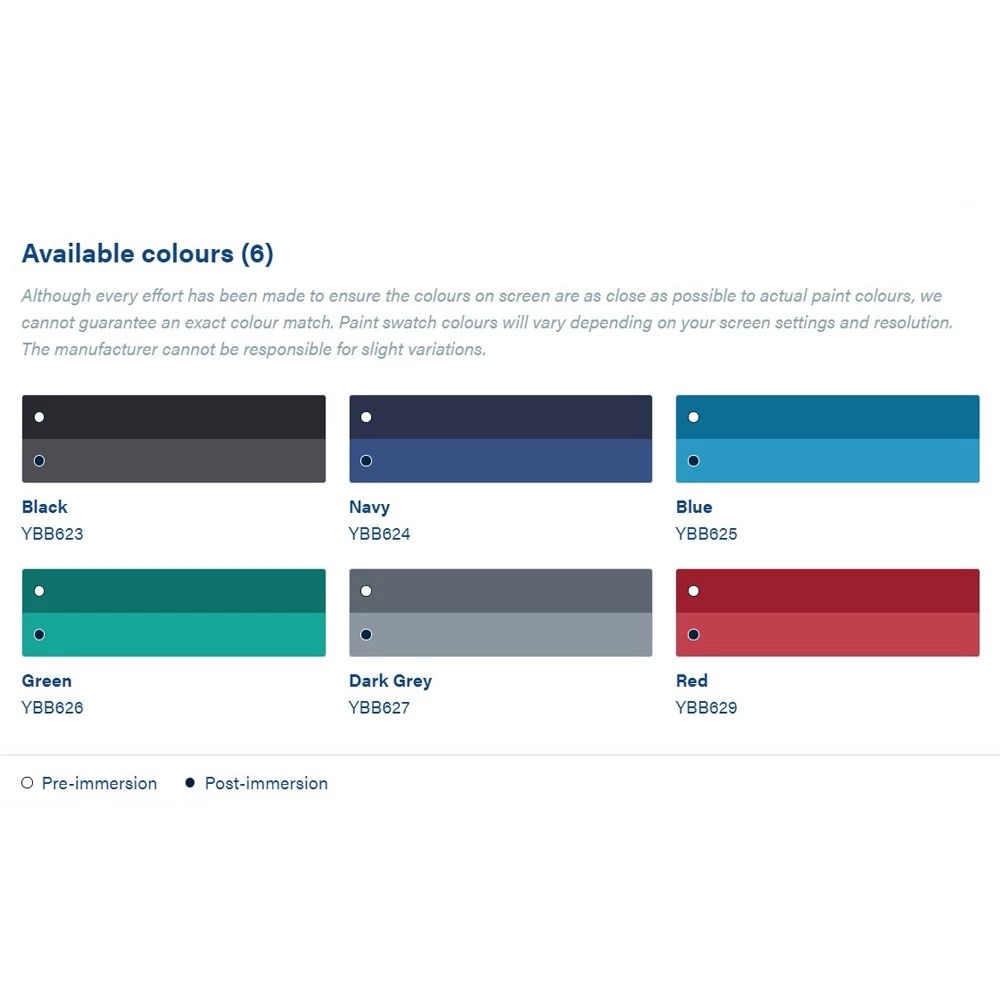This screenshot has width=1000, height=1000.
Task: Click the Navy colour name label
Action: coord(369,507)
